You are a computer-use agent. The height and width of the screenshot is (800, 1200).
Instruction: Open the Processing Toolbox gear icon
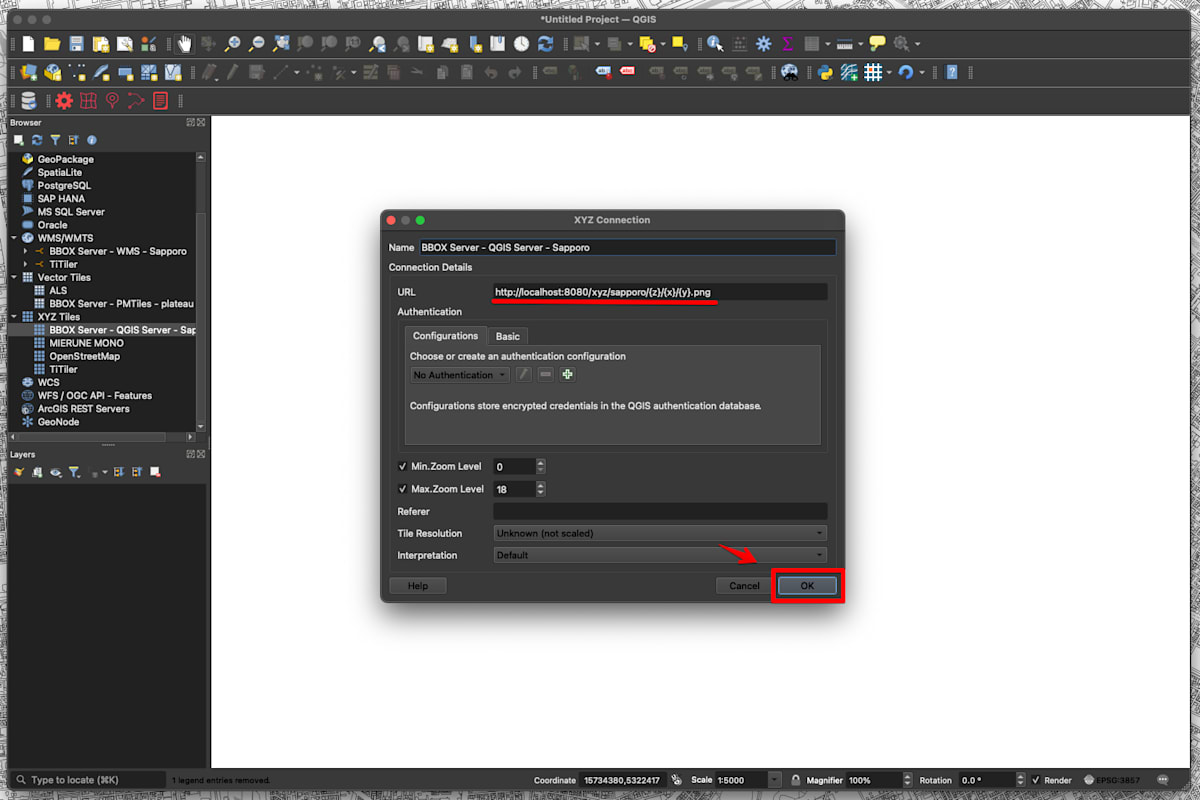(763, 44)
